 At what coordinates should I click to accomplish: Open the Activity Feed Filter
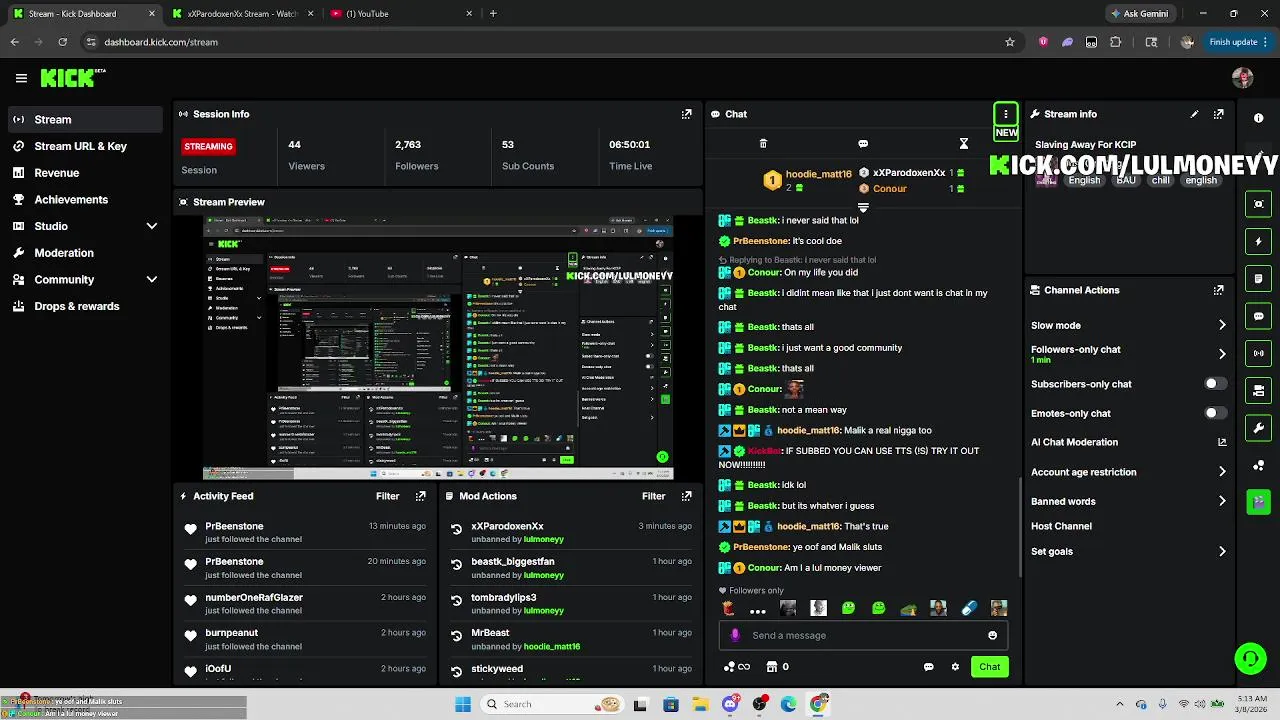[x=388, y=496]
